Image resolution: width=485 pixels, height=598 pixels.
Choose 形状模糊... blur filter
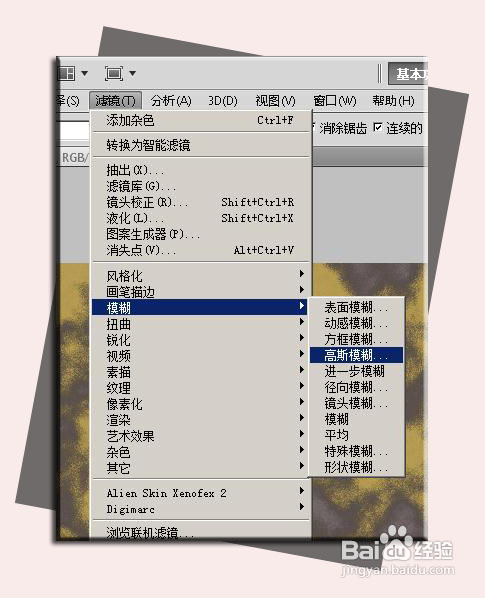click(356, 467)
